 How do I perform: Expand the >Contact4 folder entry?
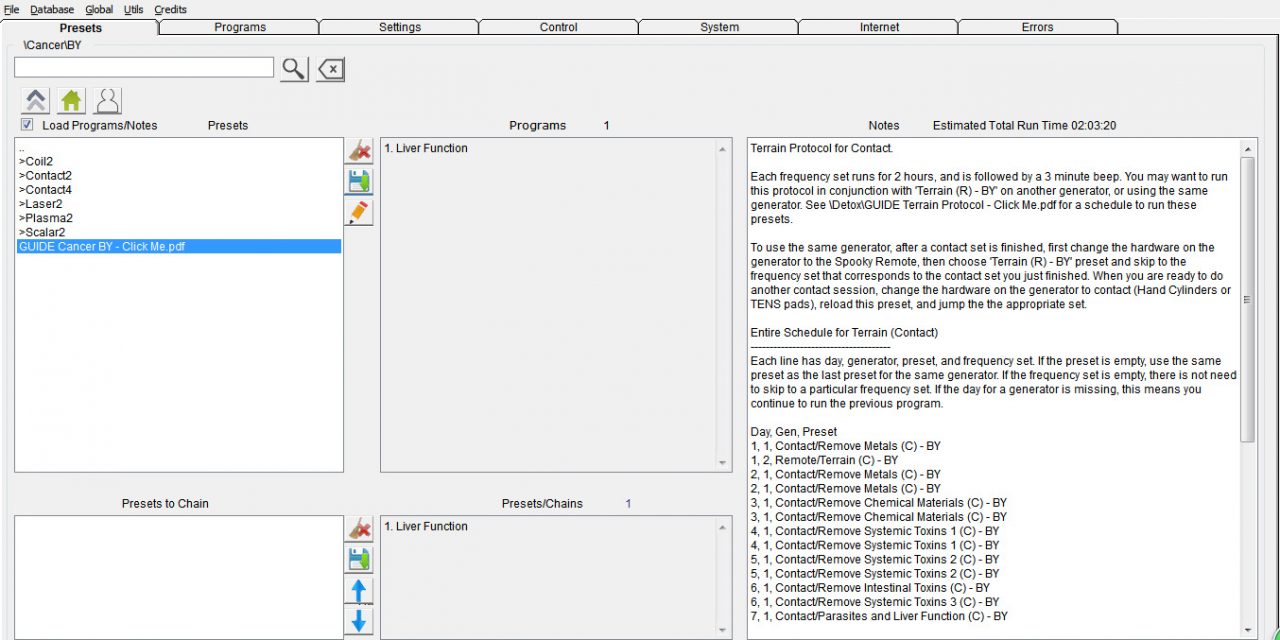[45, 190]
